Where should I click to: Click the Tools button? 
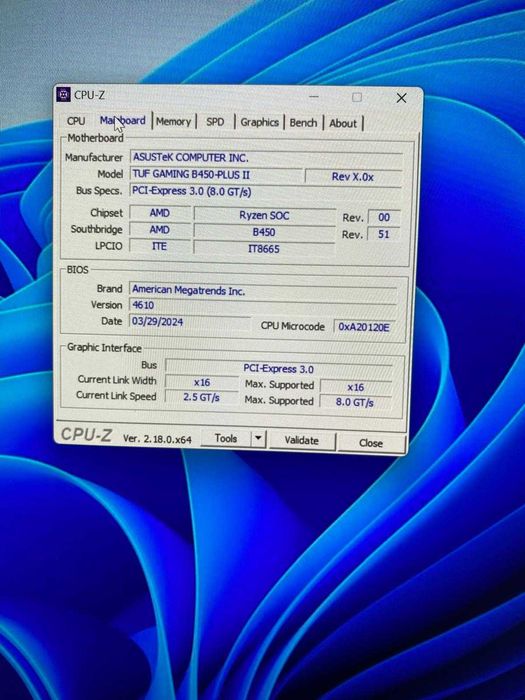click(226, 439)
